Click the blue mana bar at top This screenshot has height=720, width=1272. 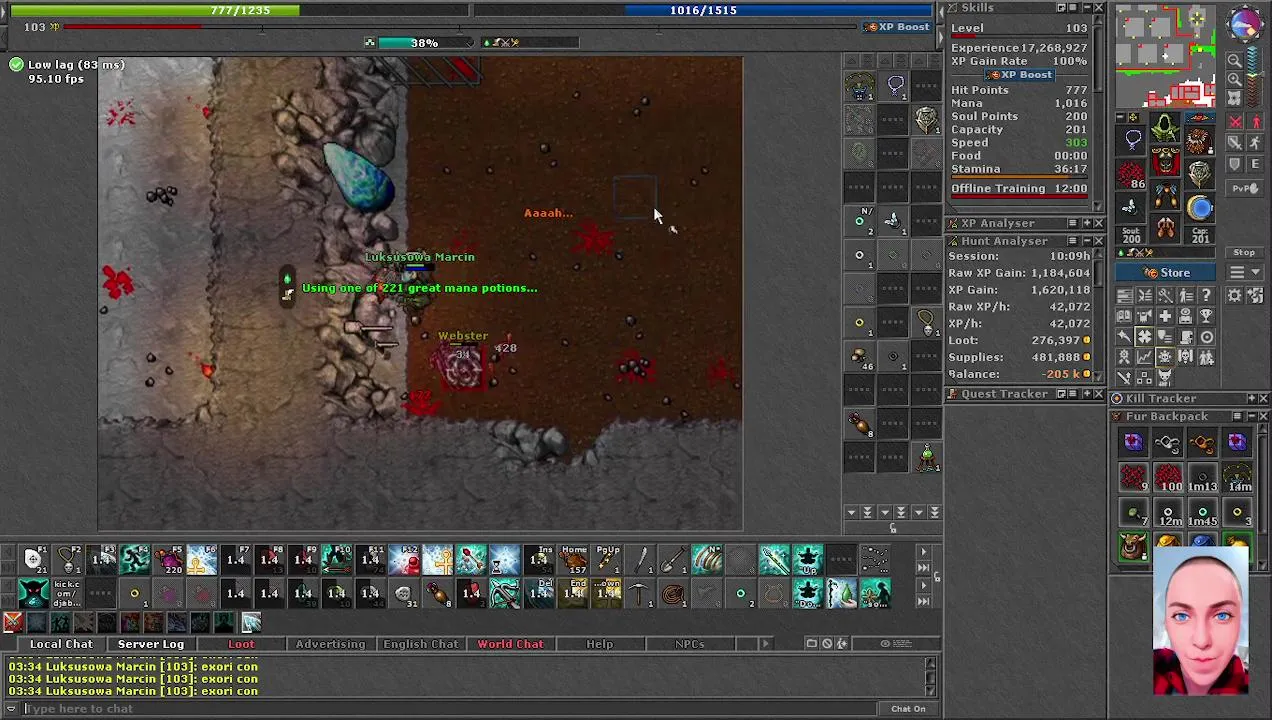[x=703, y=10]
